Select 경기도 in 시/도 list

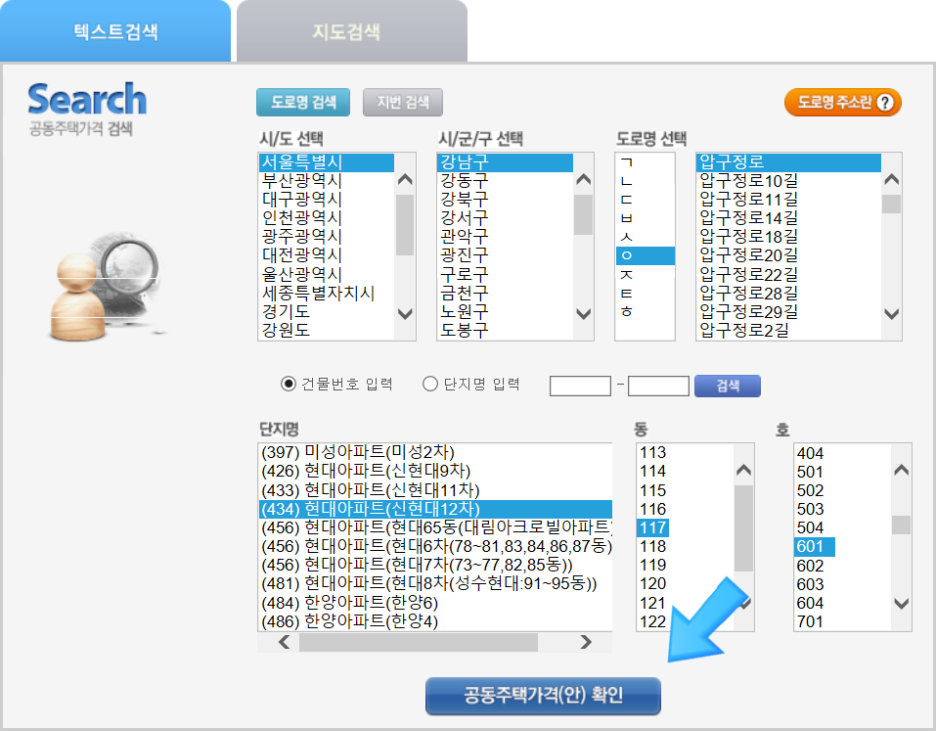pyautogui.click(x=326, y=311)
